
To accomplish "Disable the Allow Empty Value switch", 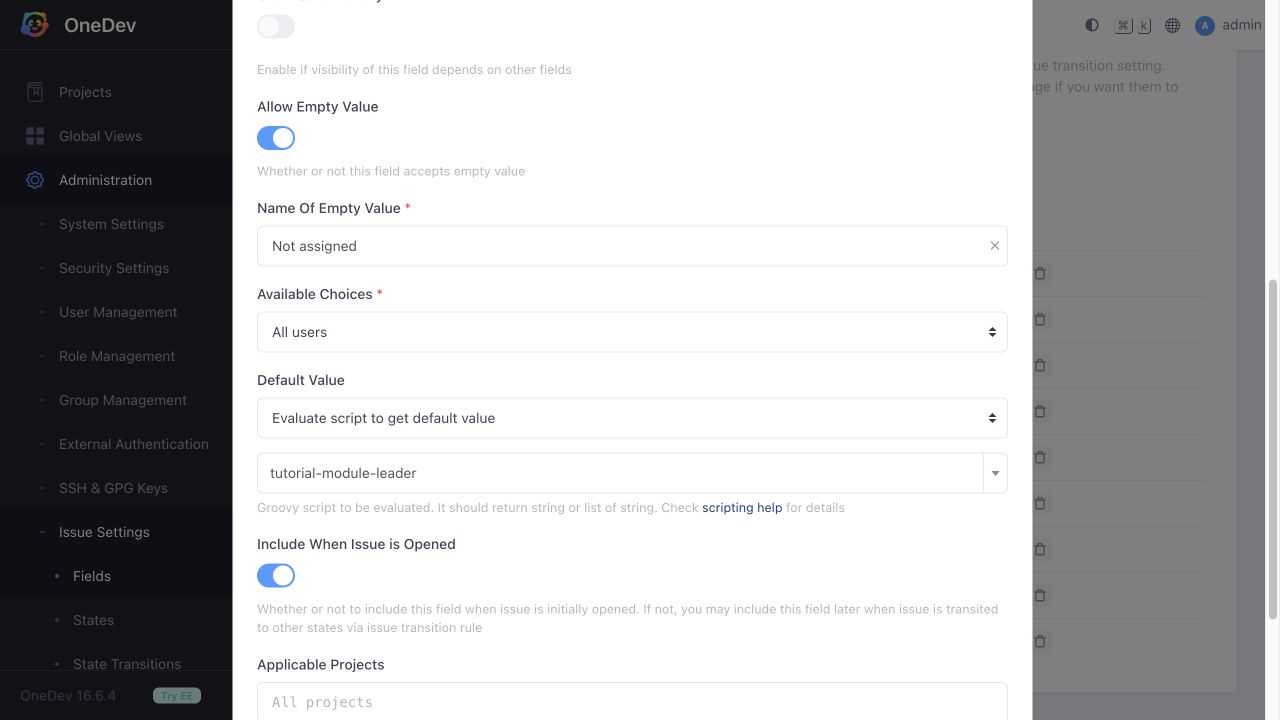I will pyautogui.click(x=276, y=138).
